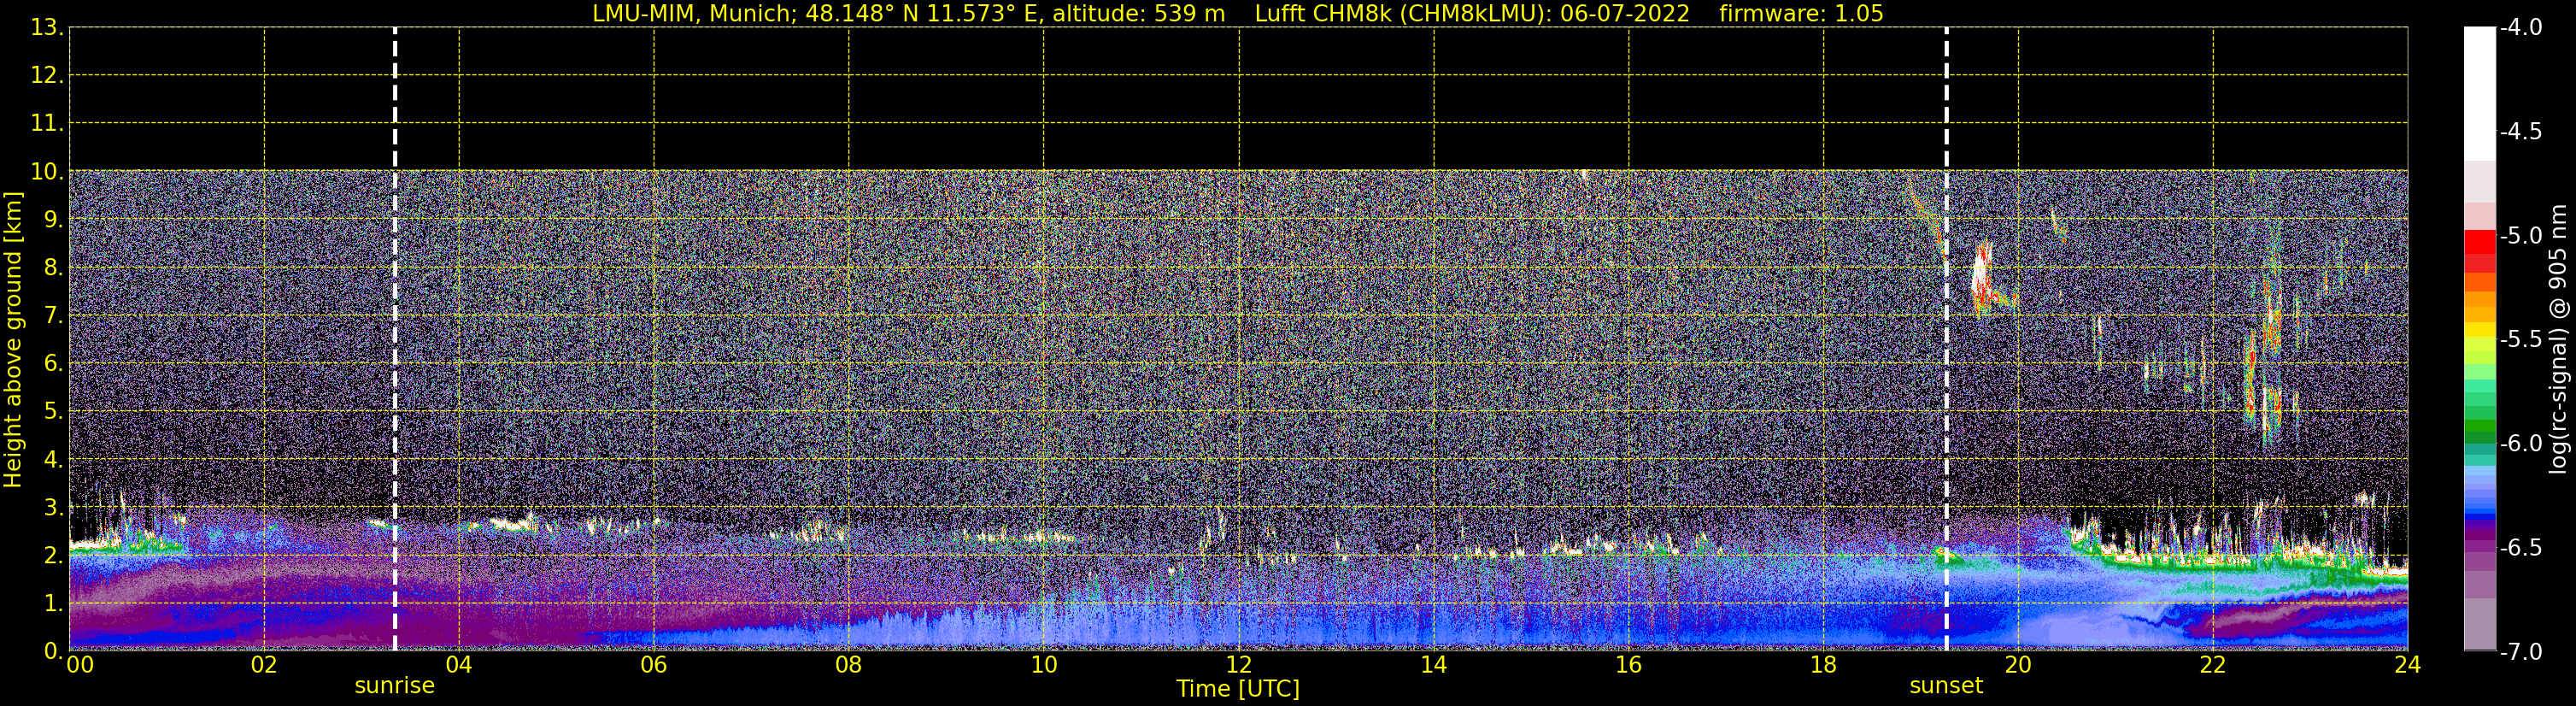Click the '18' tick on the time axis
This screenshot has height=706, width=2576.
[1824, 665]
